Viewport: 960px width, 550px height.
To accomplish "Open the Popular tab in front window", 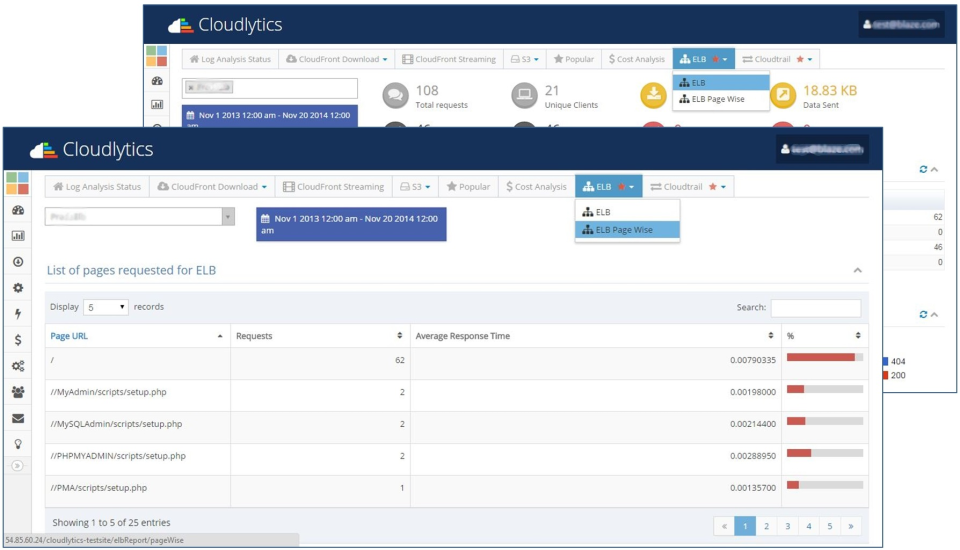I will tap(468, 187).
